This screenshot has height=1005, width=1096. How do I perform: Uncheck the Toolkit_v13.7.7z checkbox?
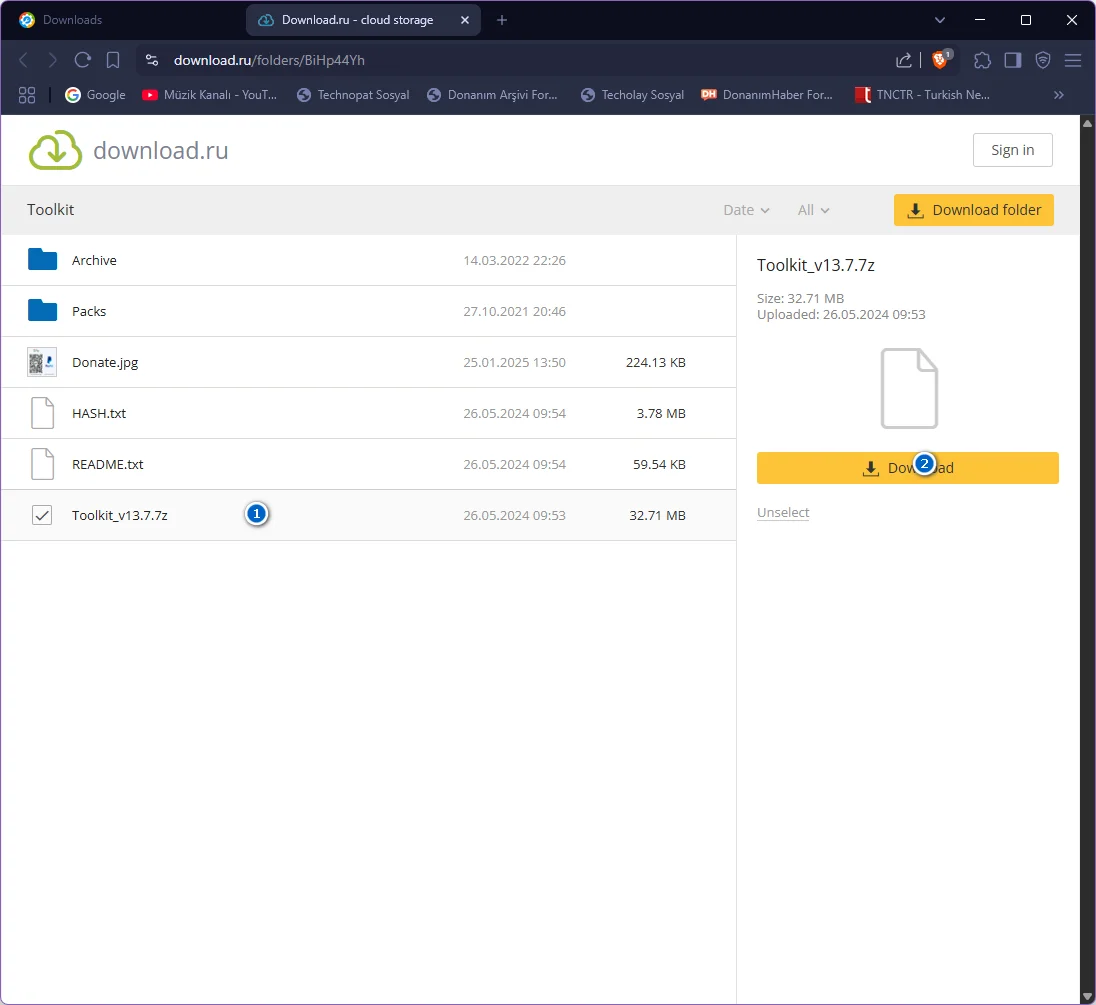point(42,515)
